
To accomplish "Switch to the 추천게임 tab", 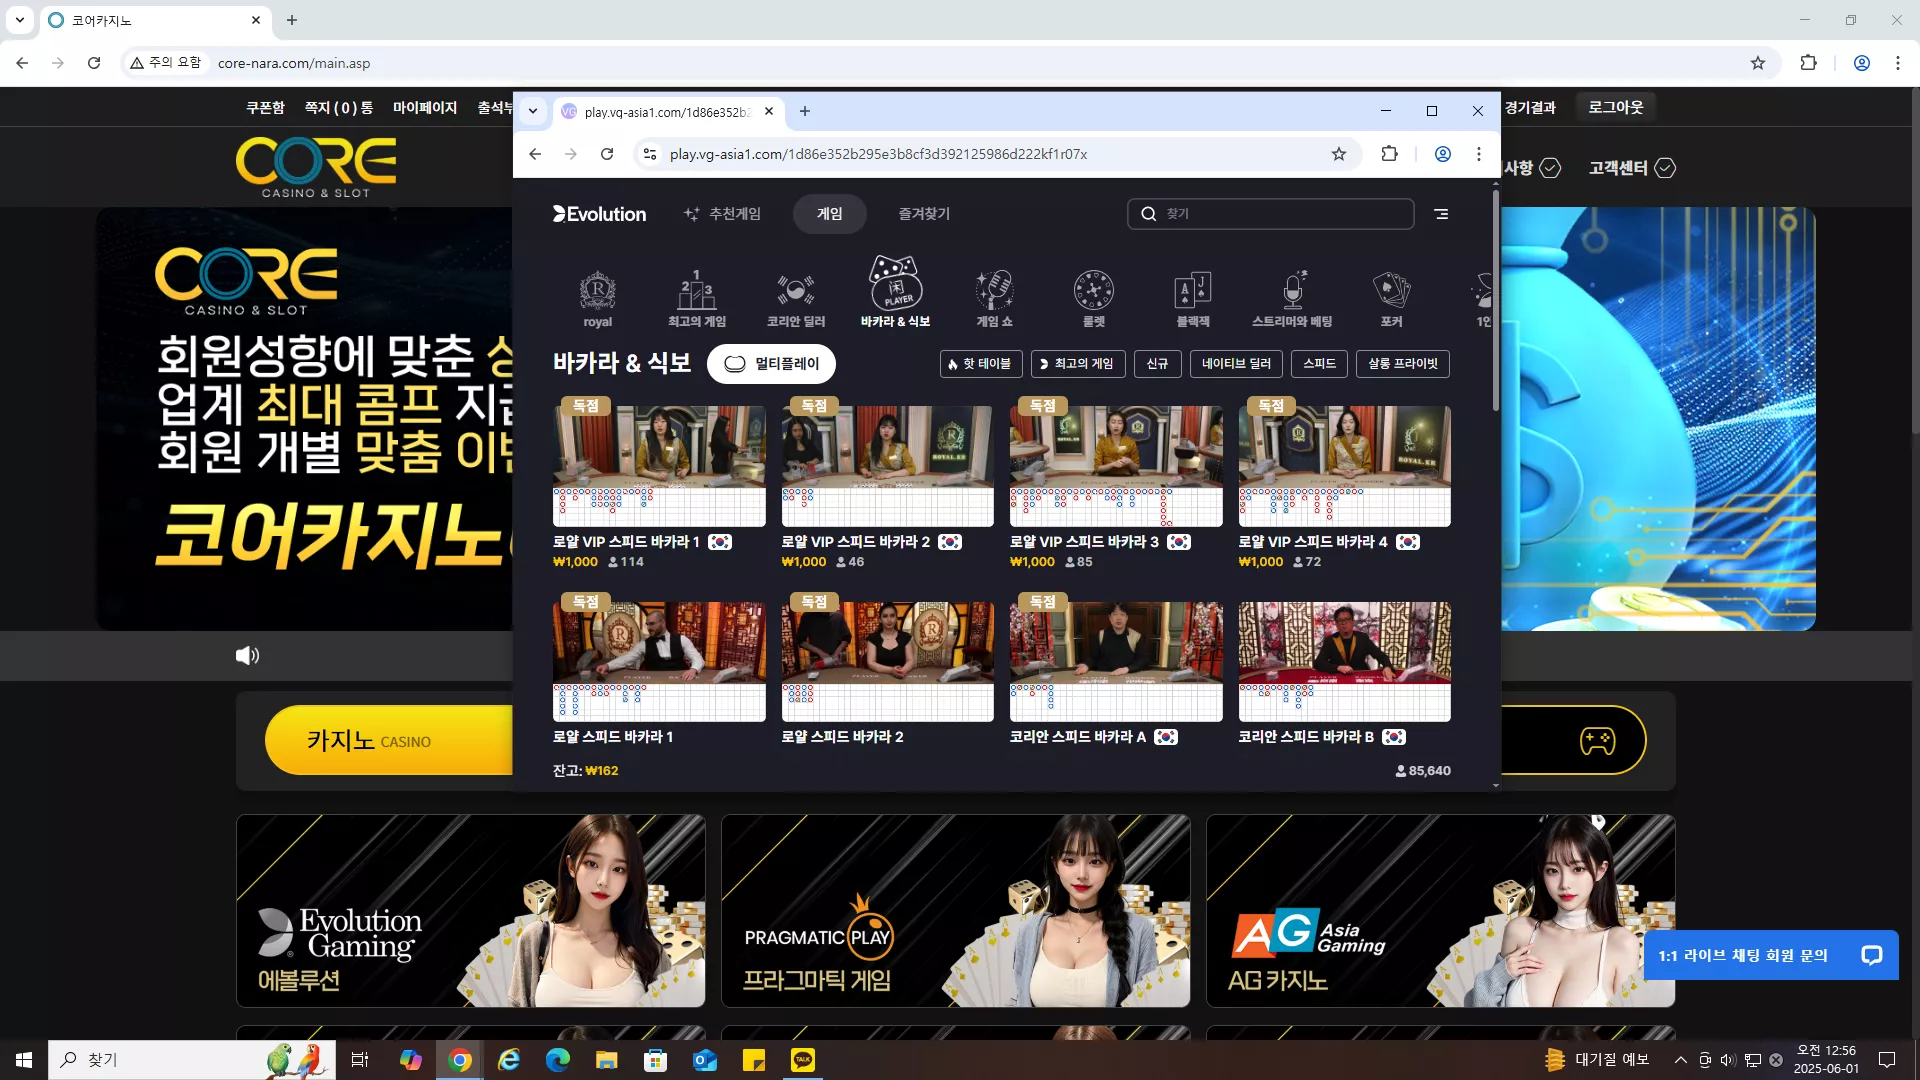I will tap(722, 214).
